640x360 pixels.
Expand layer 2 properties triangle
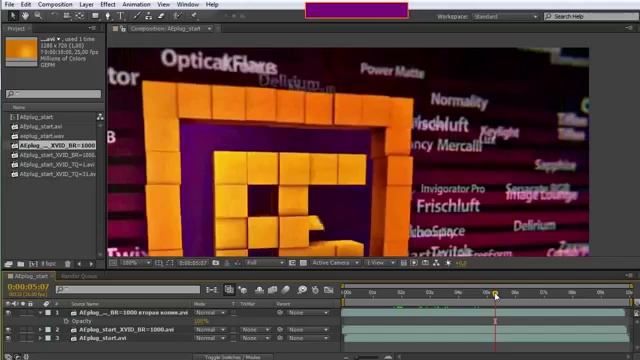40,329
